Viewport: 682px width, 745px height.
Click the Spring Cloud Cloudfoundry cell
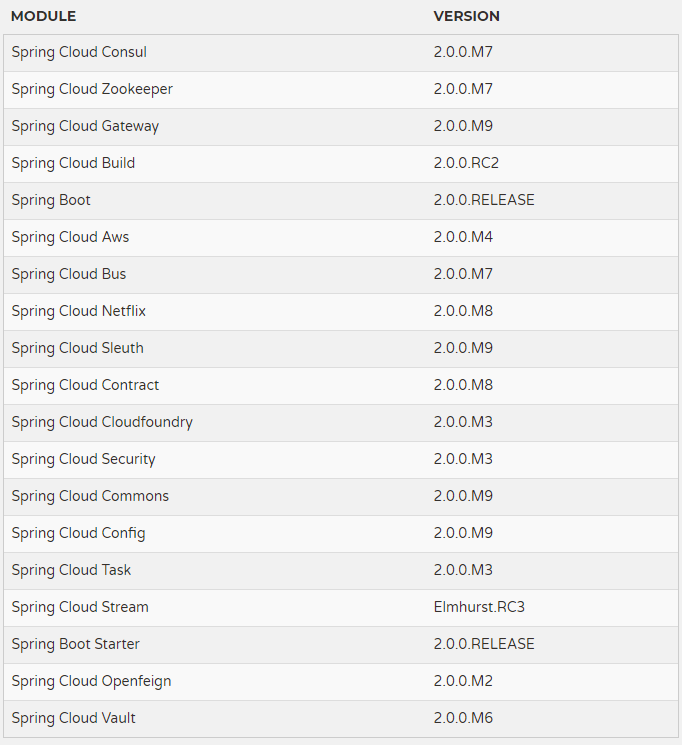tap(102, 422)
